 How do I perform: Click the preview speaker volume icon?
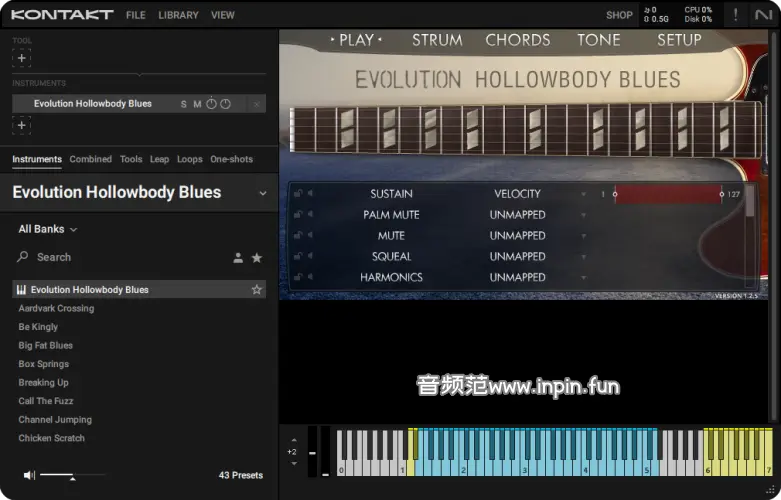[29, 475]
